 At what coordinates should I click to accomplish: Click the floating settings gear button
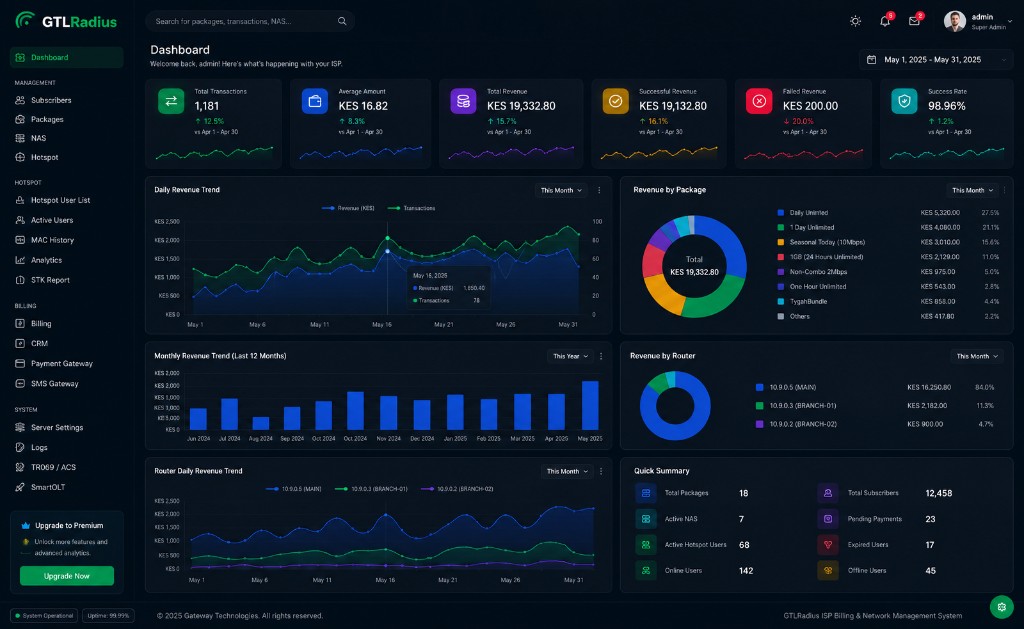[1001, 607]
